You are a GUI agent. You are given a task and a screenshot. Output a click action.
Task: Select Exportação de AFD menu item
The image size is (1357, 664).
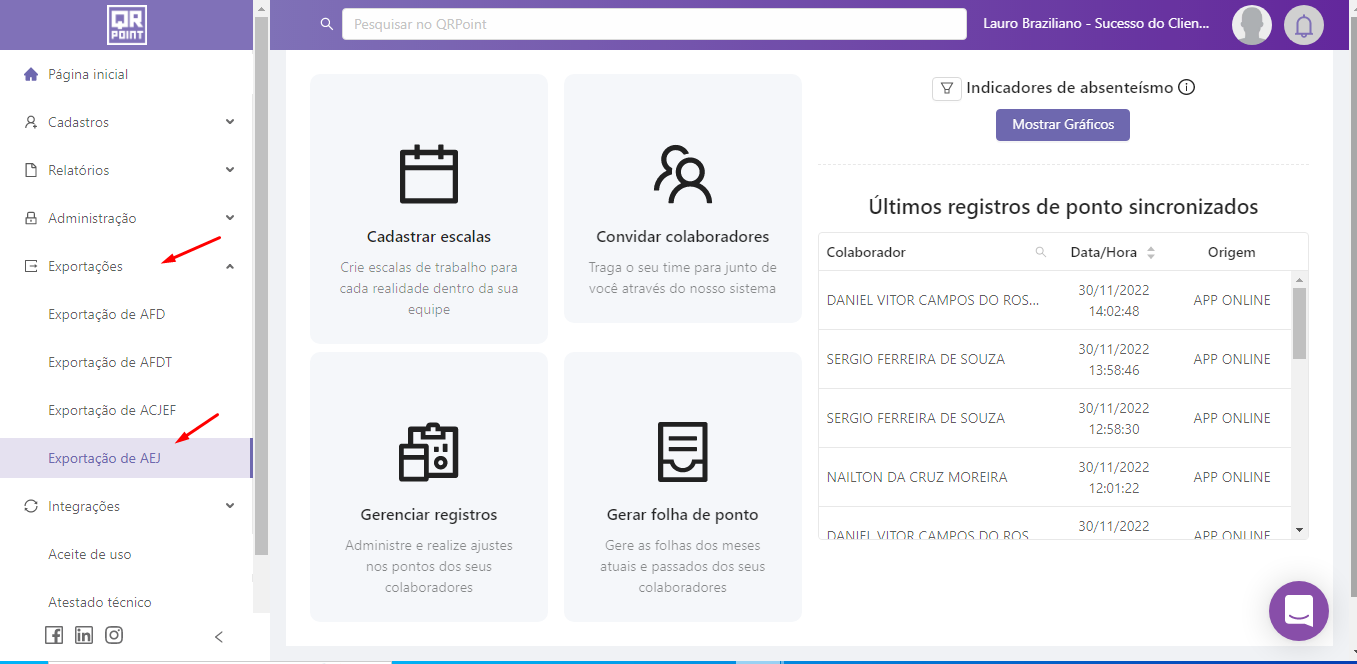click(x=107, y=314)
